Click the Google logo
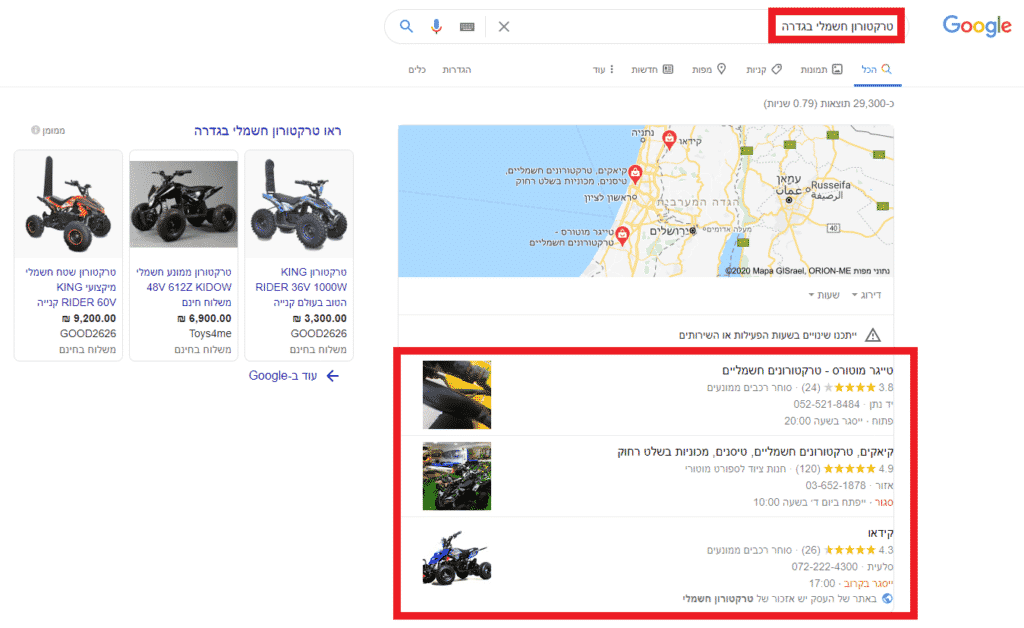Viewport: 1024px width, 628px height. [x=977, y=26]
